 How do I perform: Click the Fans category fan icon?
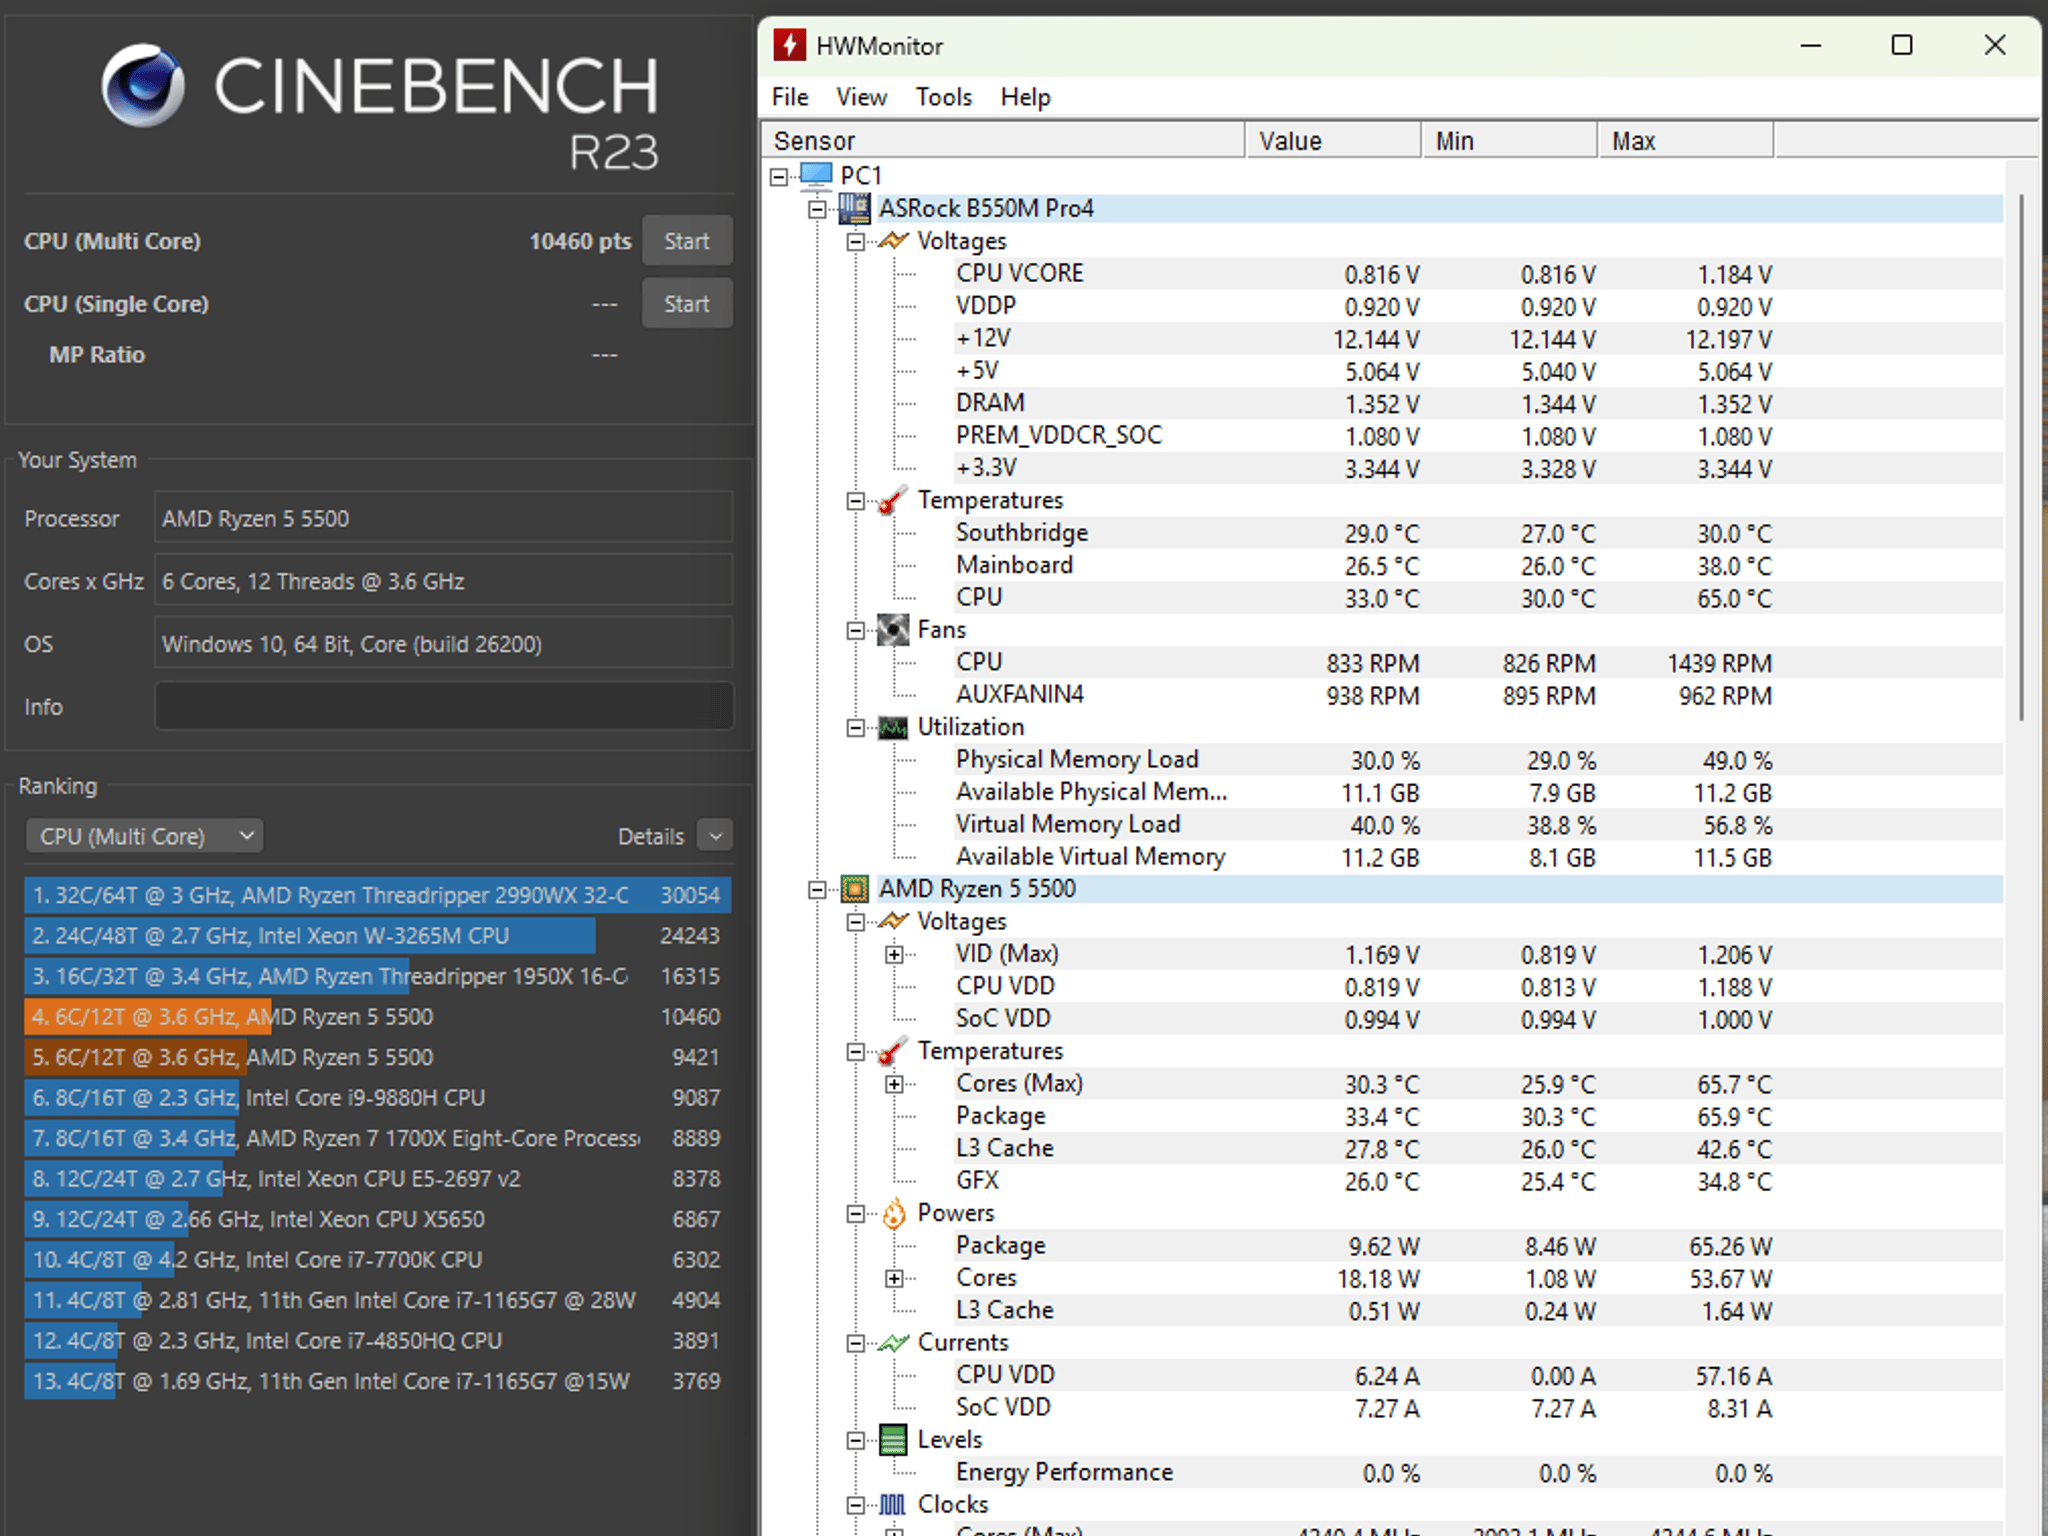tap(893, 630)
